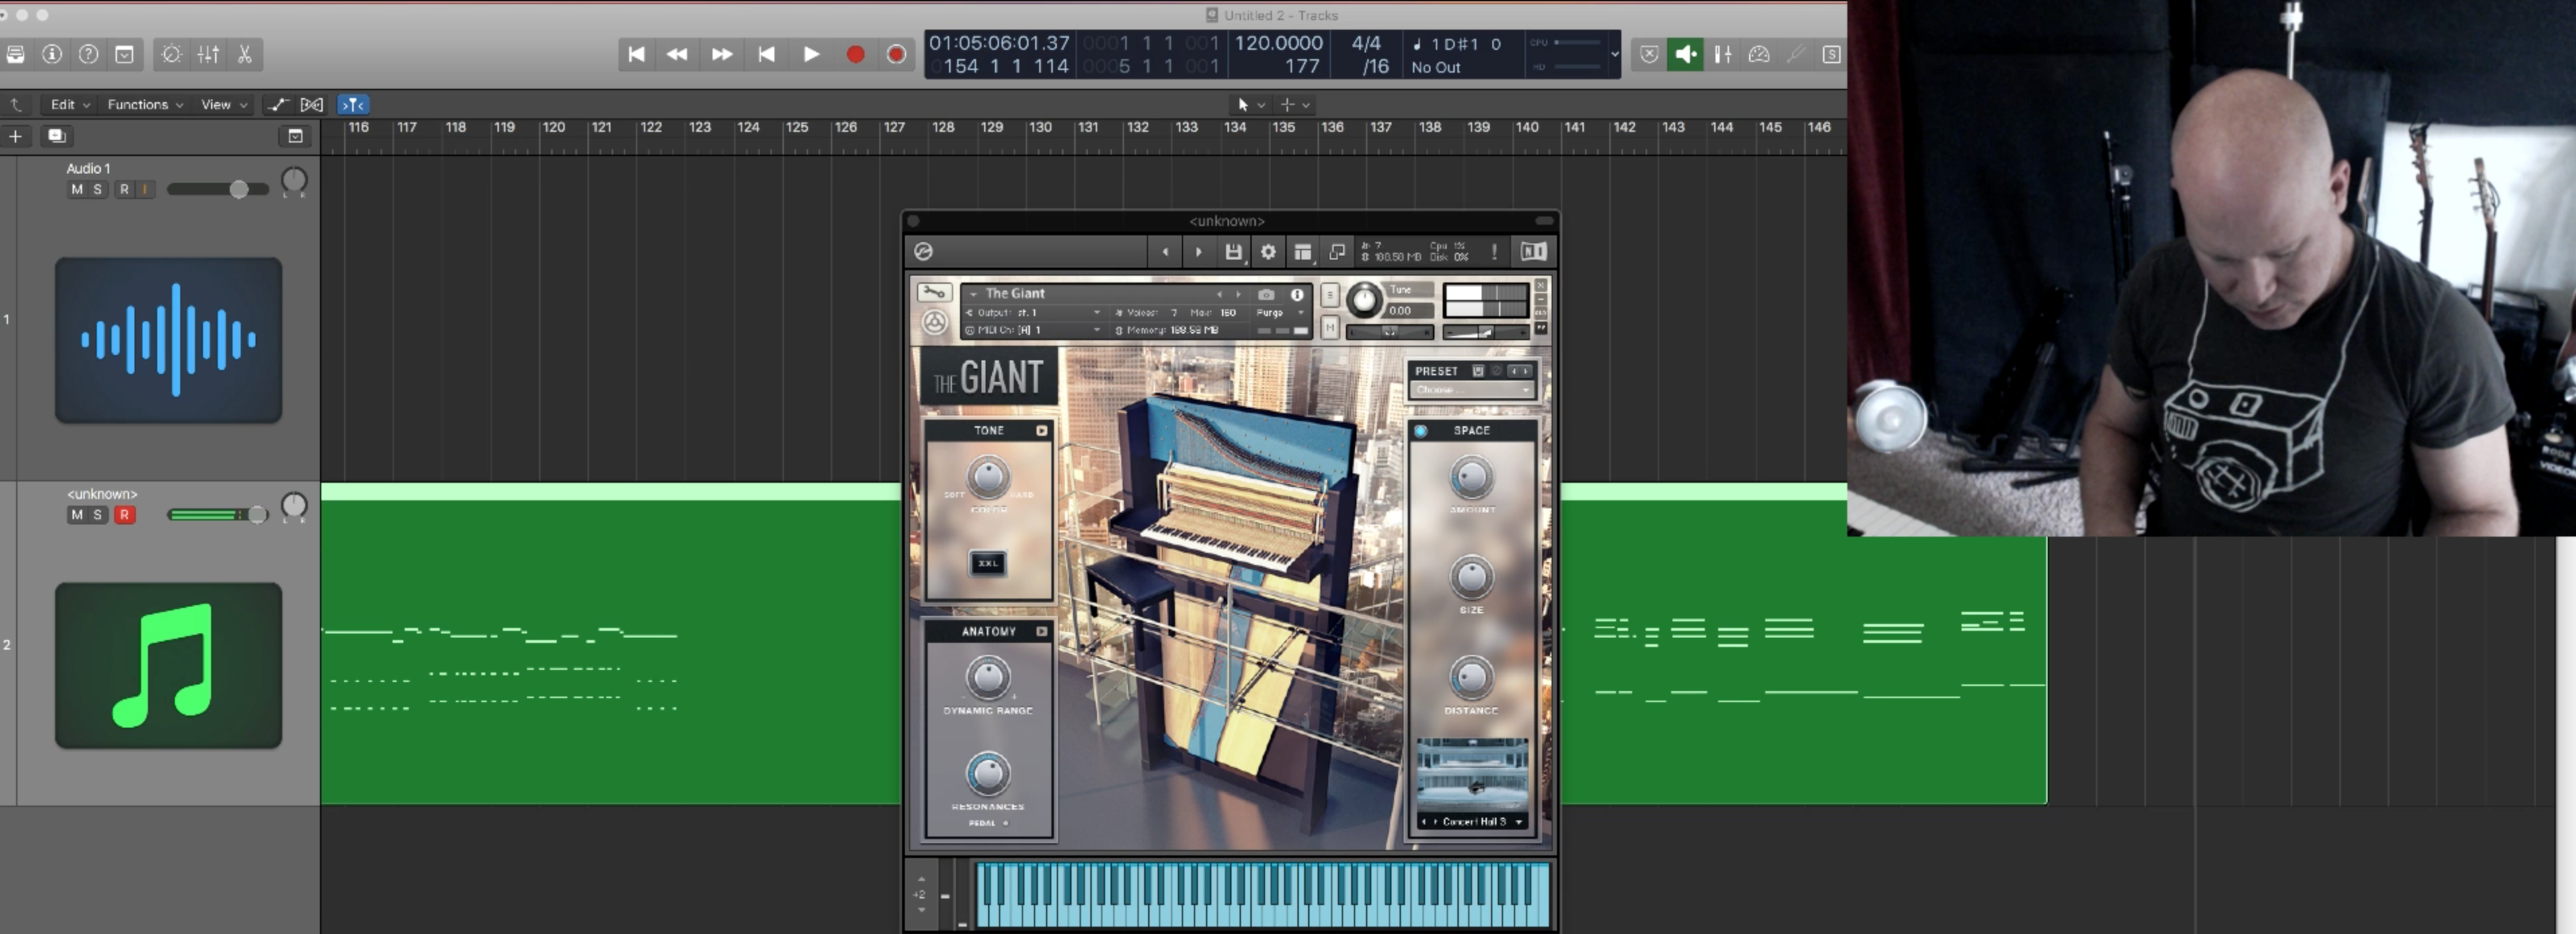Mute the Audio 1 track
The height and width of the screenshot is (934, 2576).
pyautogui.click(x=77, y=189)
